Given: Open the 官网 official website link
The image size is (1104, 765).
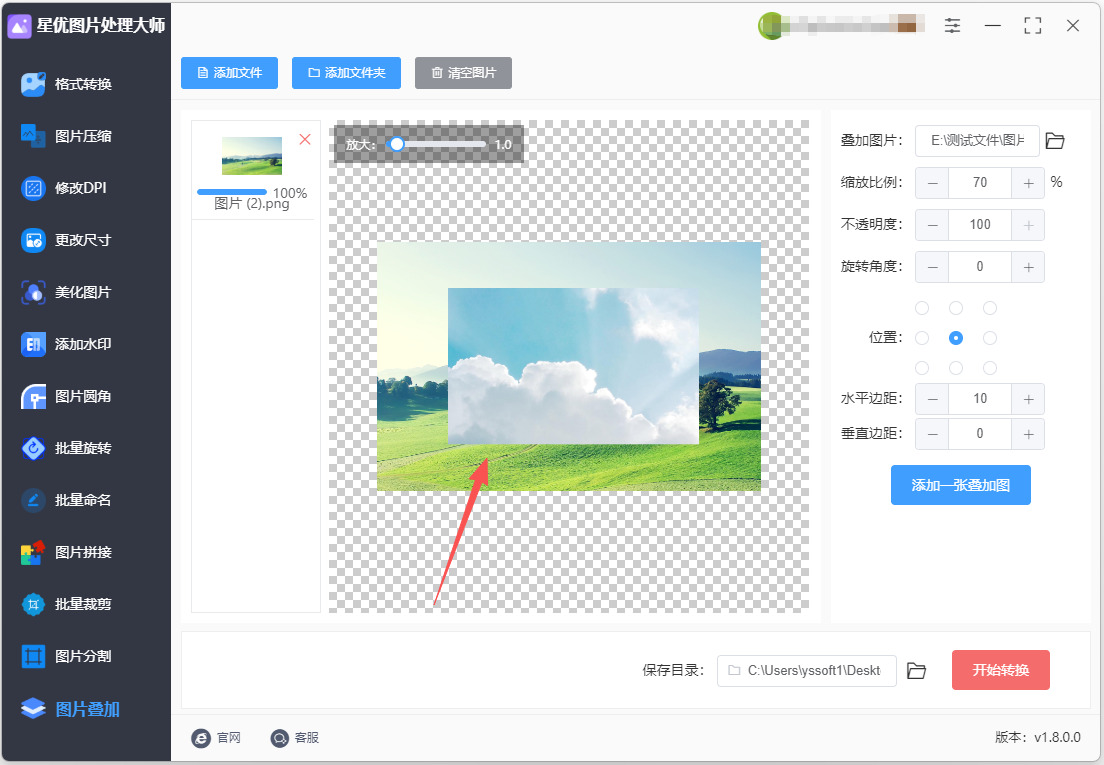Looking at the screenshot, I should coord(216,738).
